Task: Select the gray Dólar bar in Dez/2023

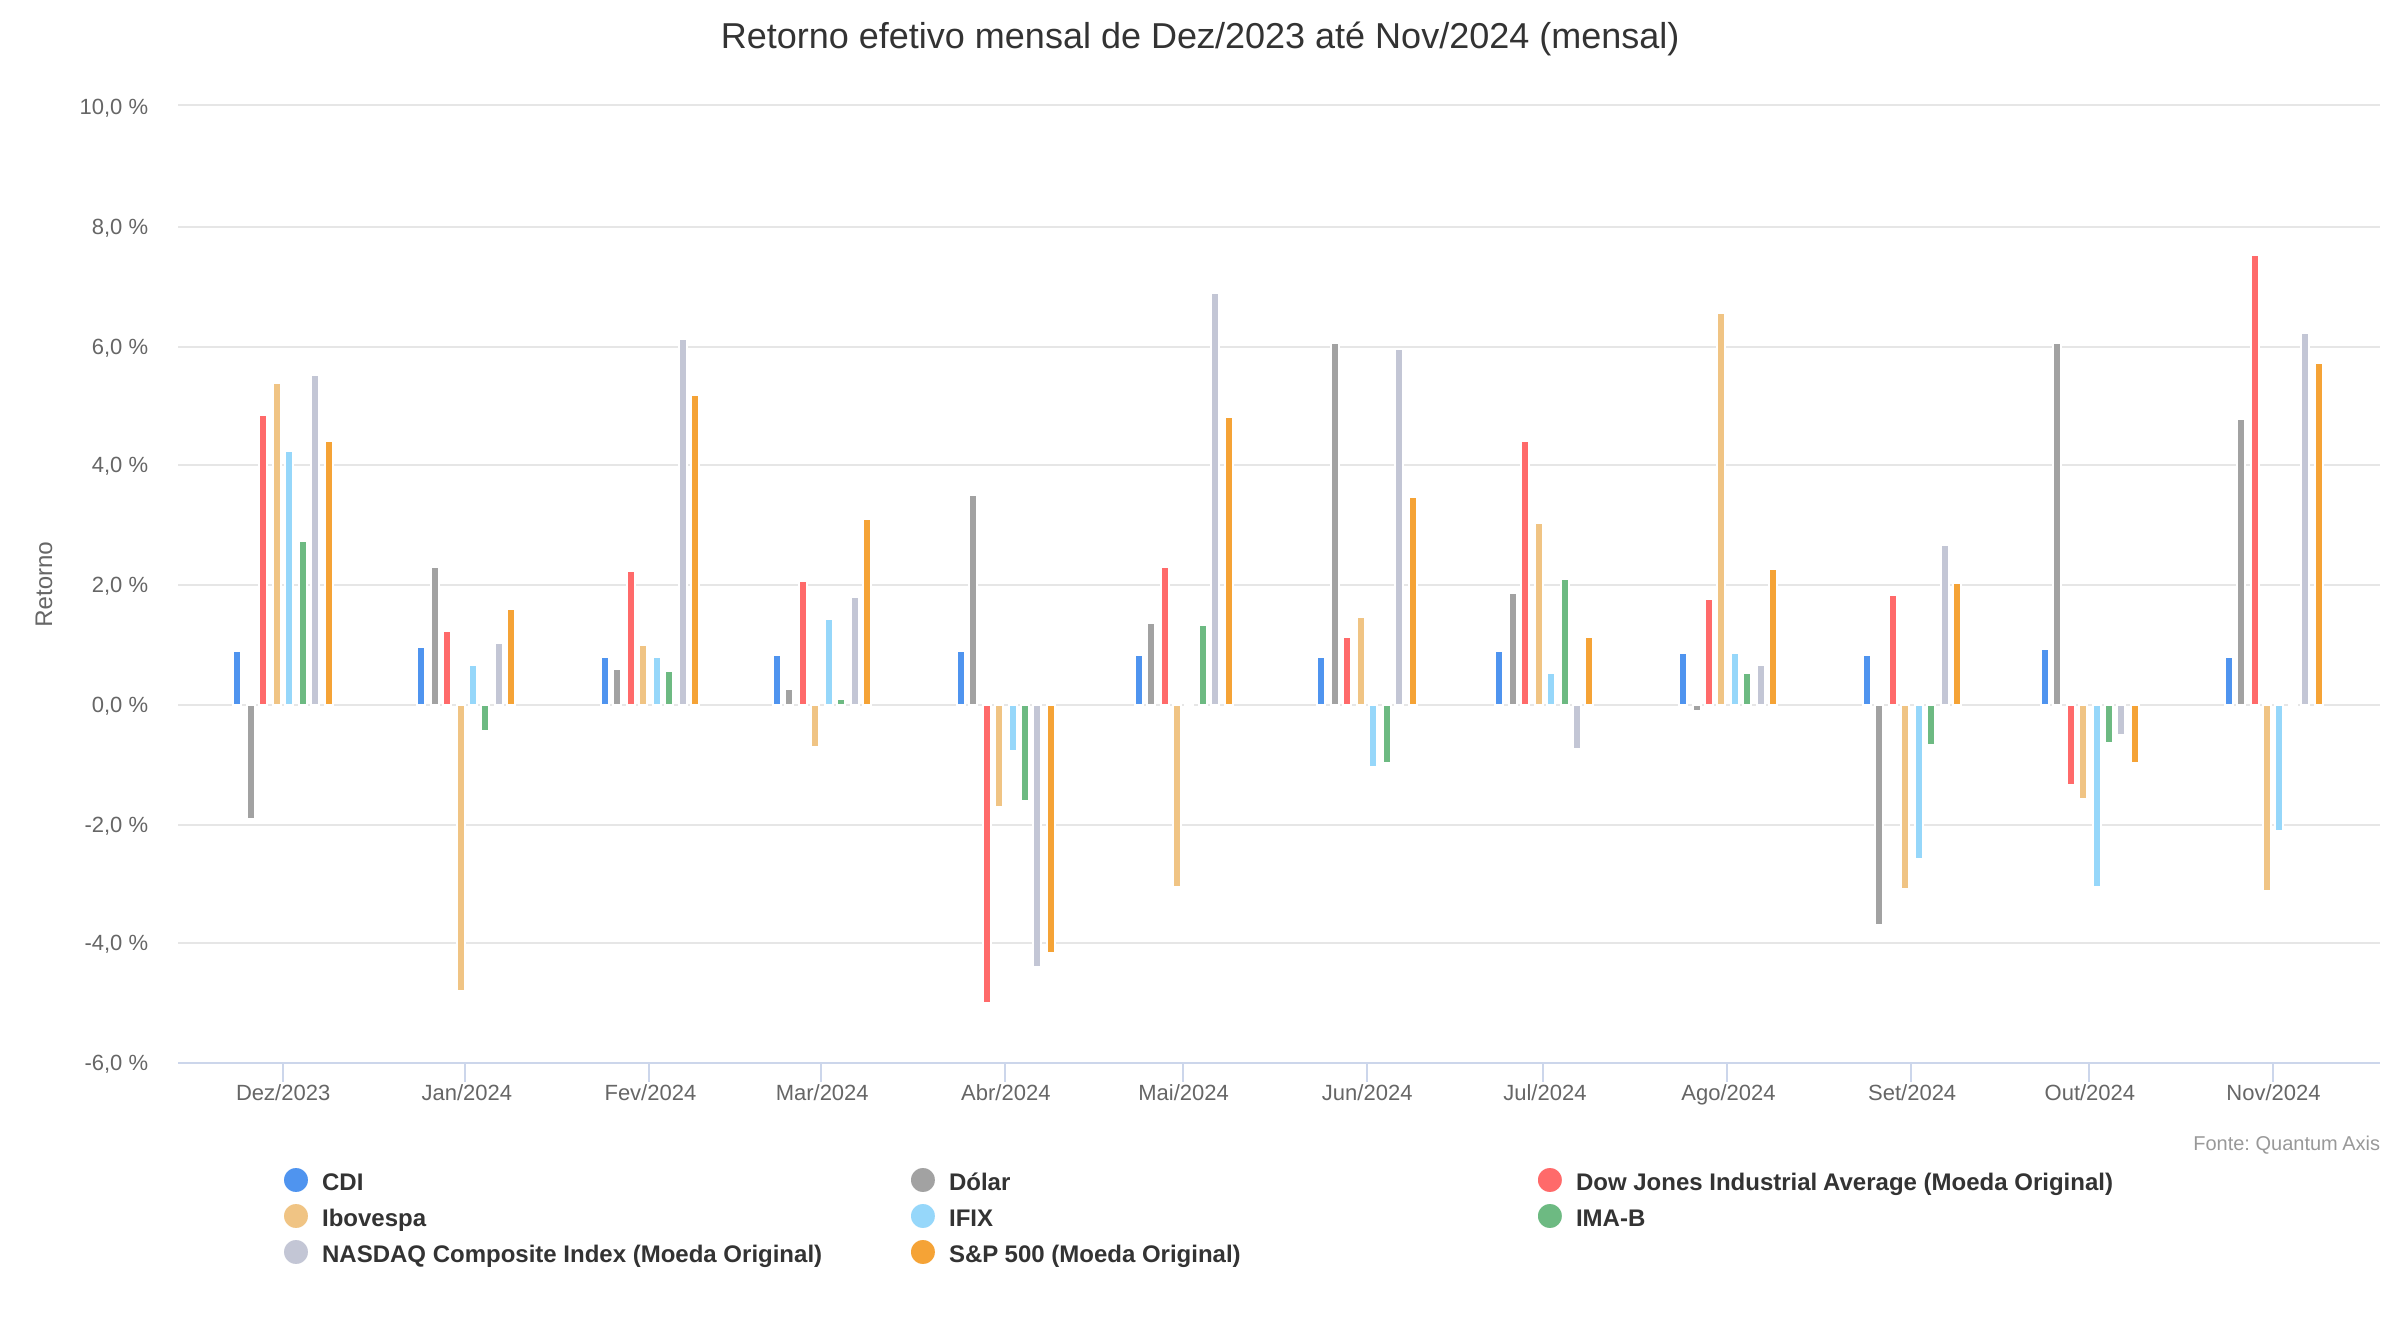Action: point(251,762)
